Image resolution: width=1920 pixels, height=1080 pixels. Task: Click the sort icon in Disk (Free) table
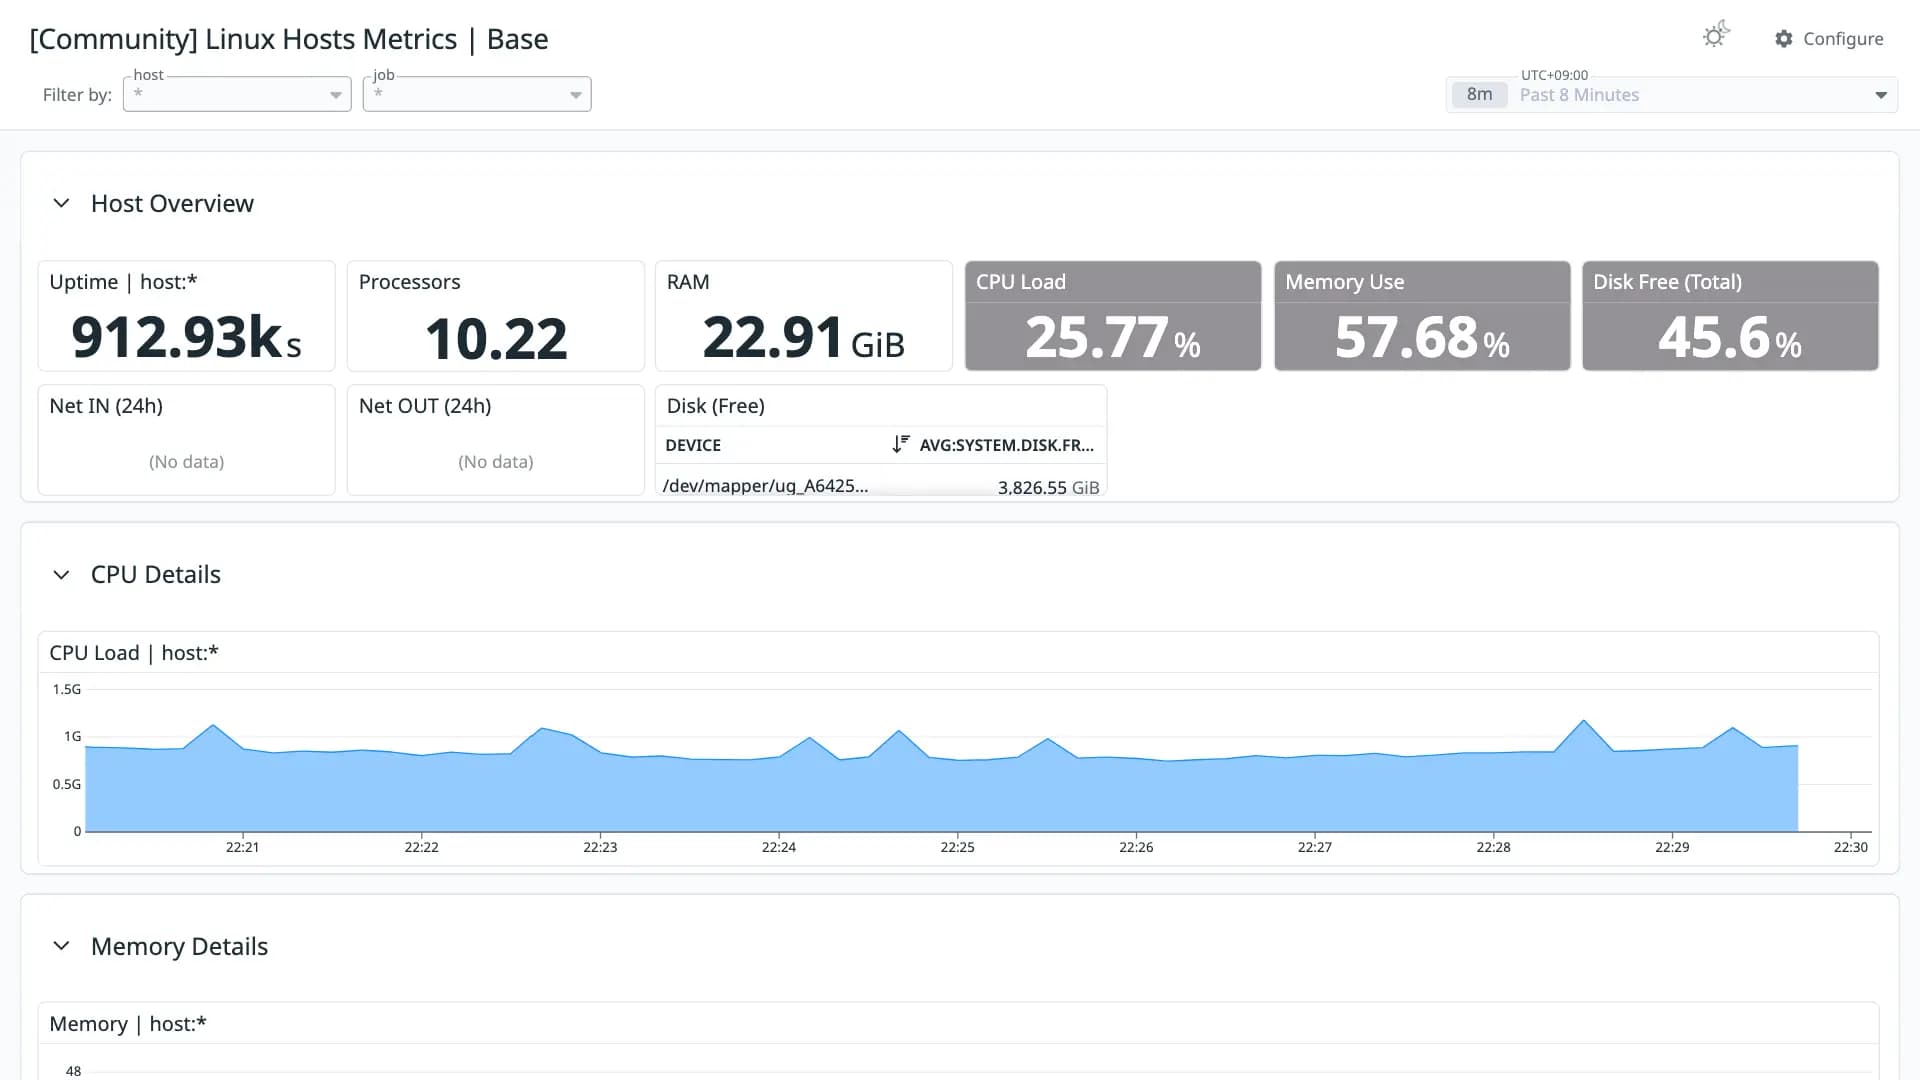[901, 444]
